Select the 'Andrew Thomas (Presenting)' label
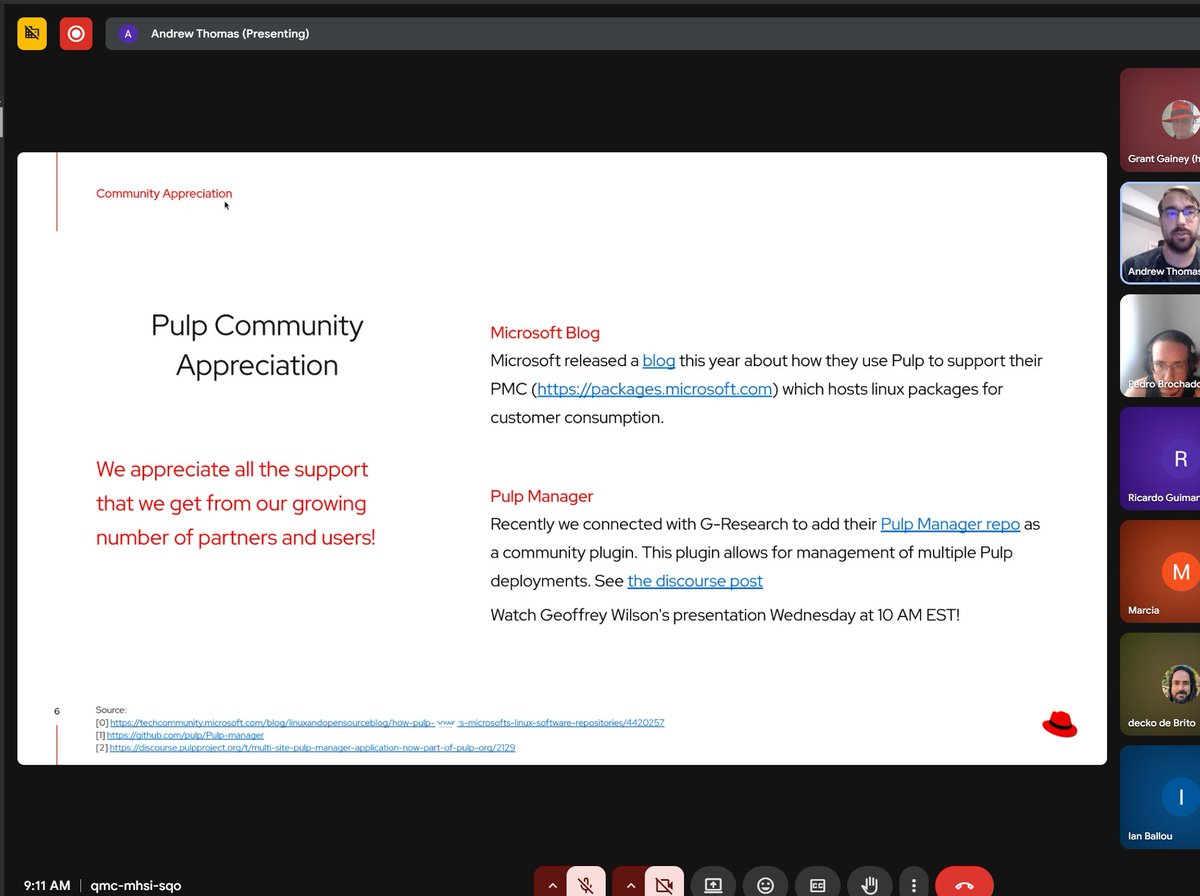Viewport: 1200px width, 896px height. (230, 33)
